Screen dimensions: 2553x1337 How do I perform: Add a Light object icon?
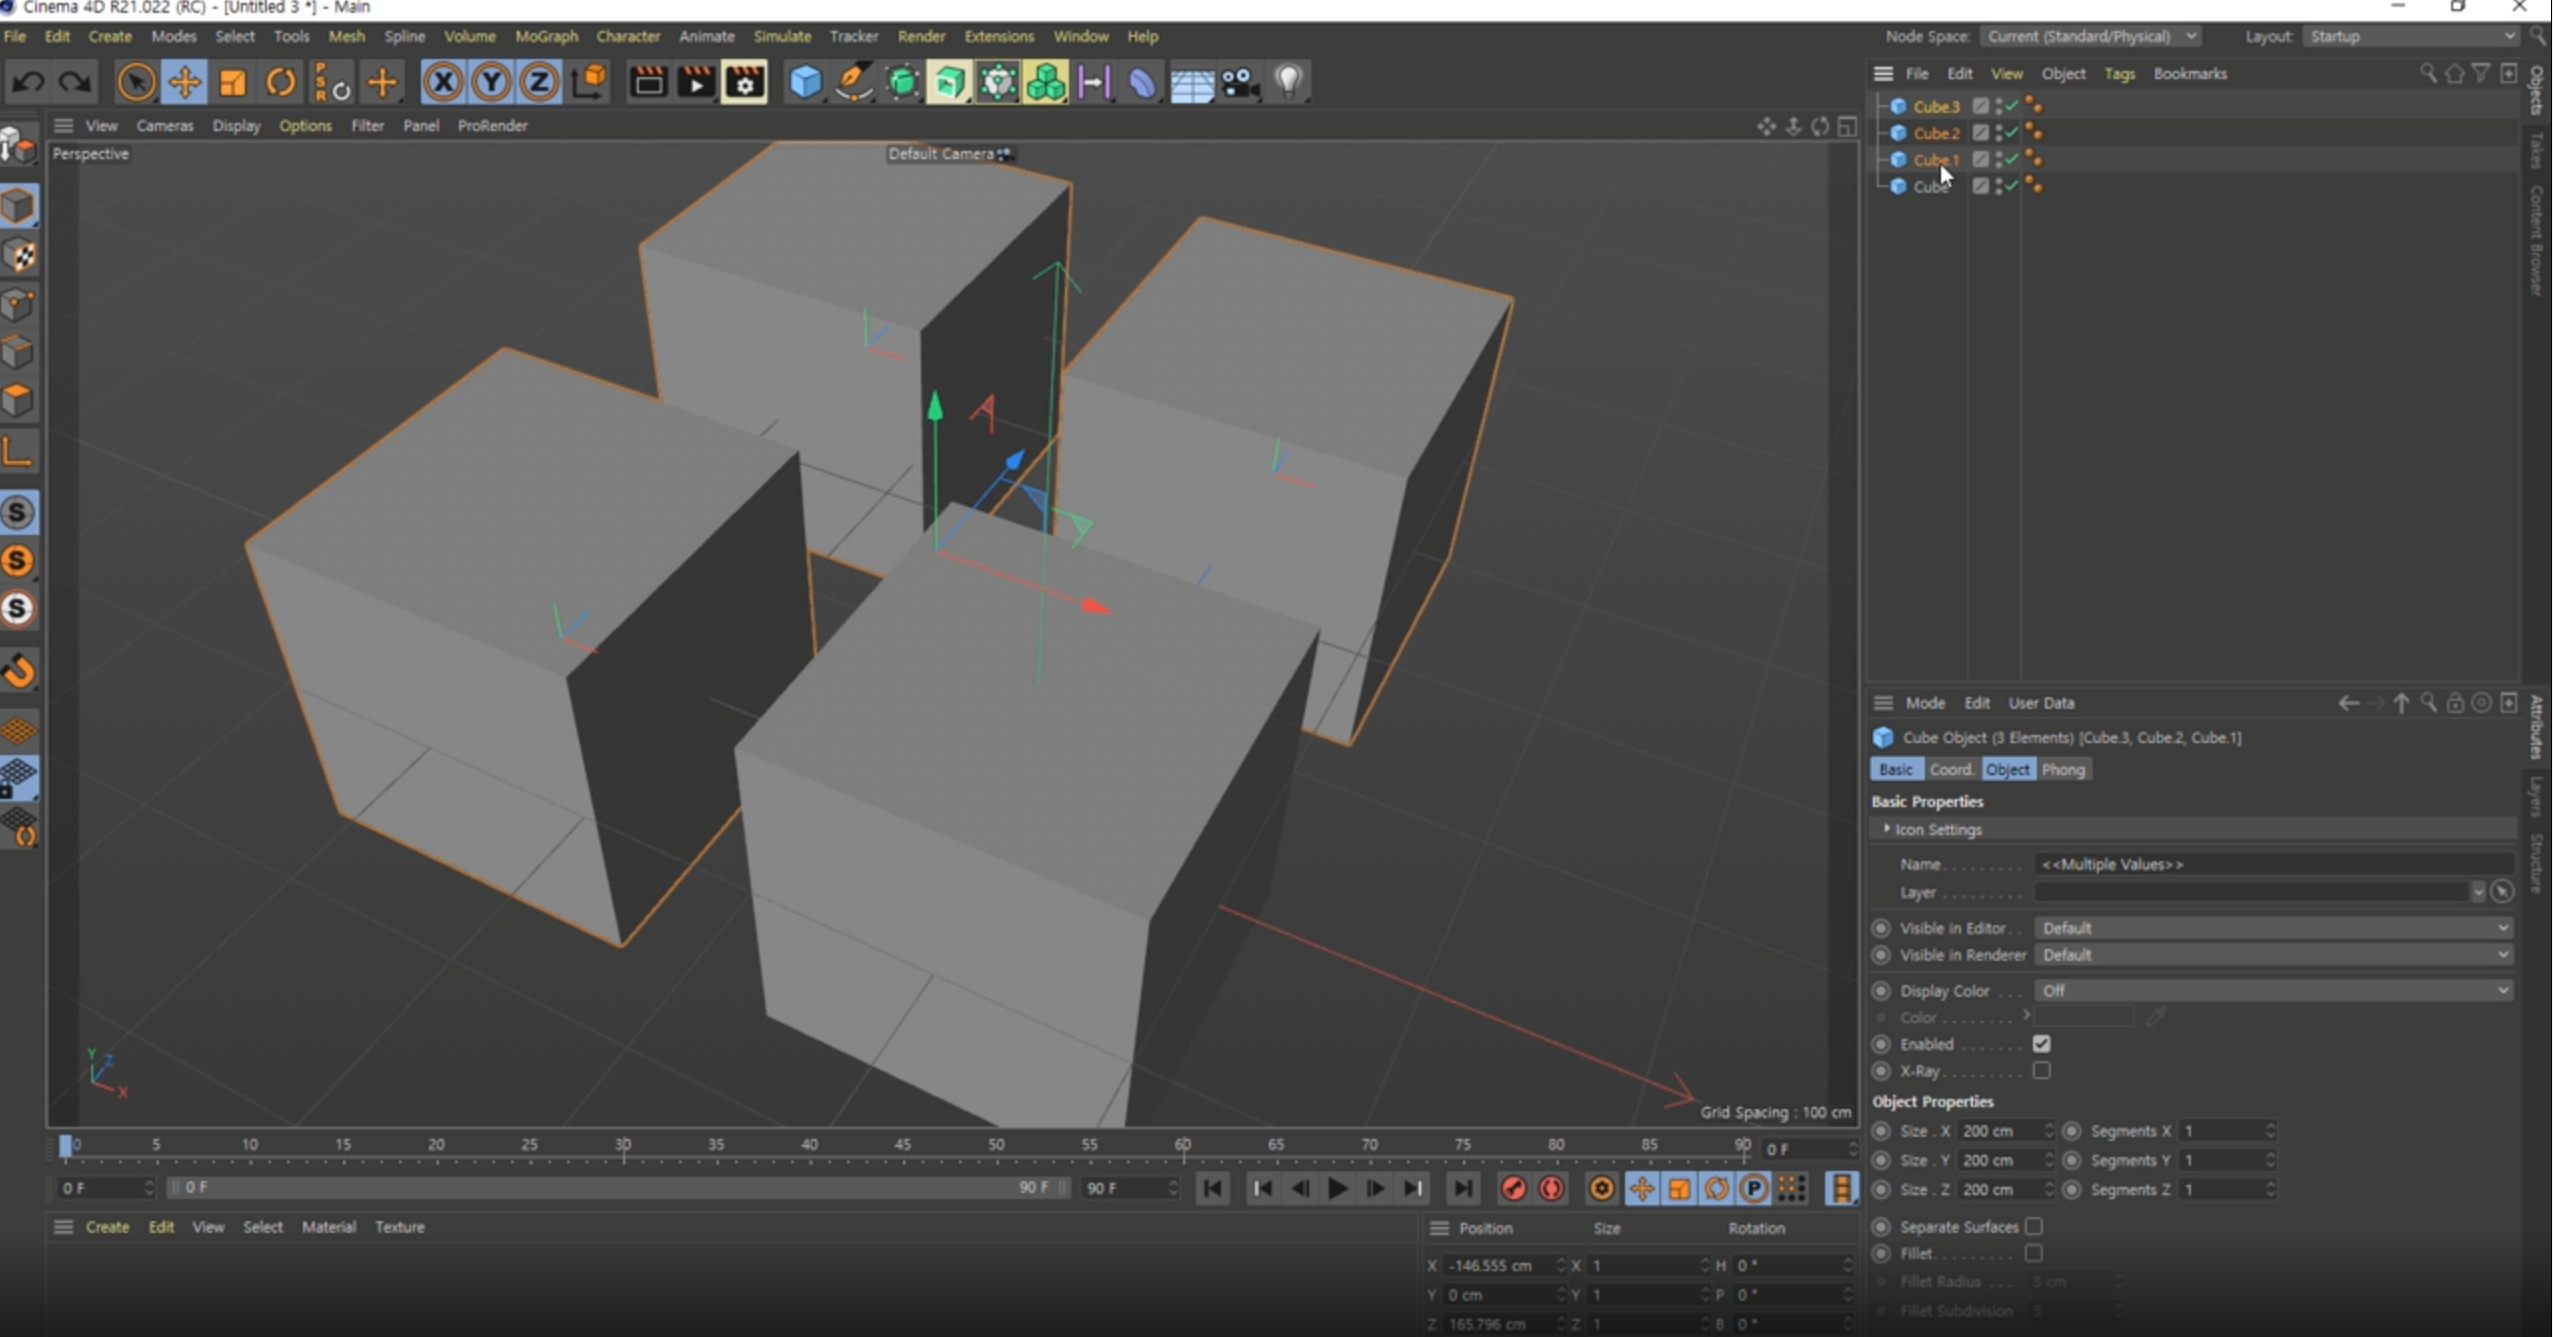(x=1289, y=82)
